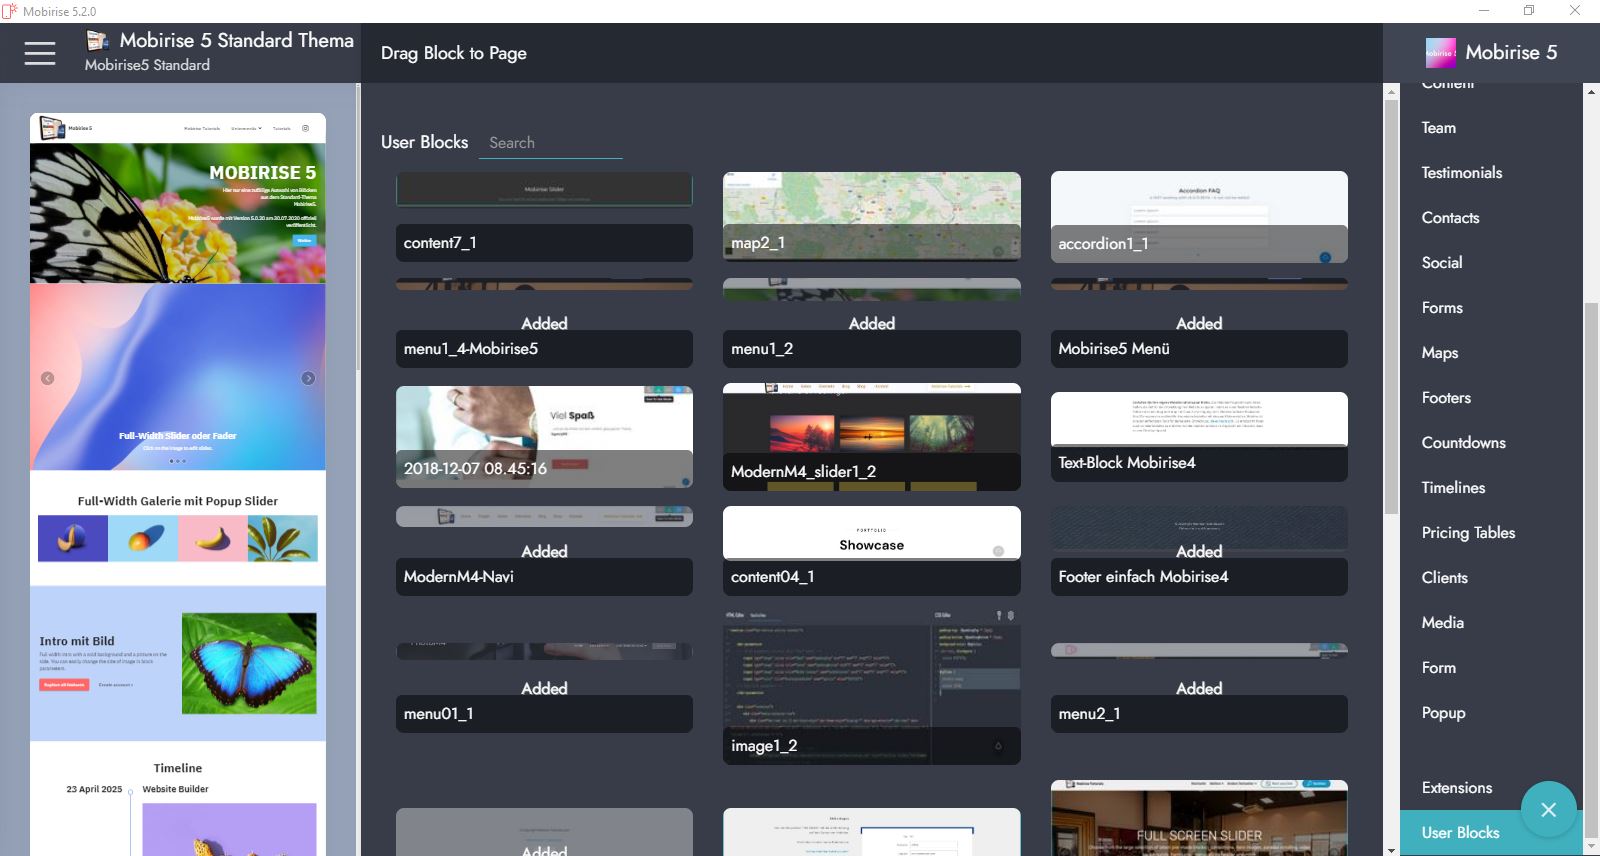Select the ModernM4_slider1_2 block
Screen dimensions: 1600x856
point(871,436)
